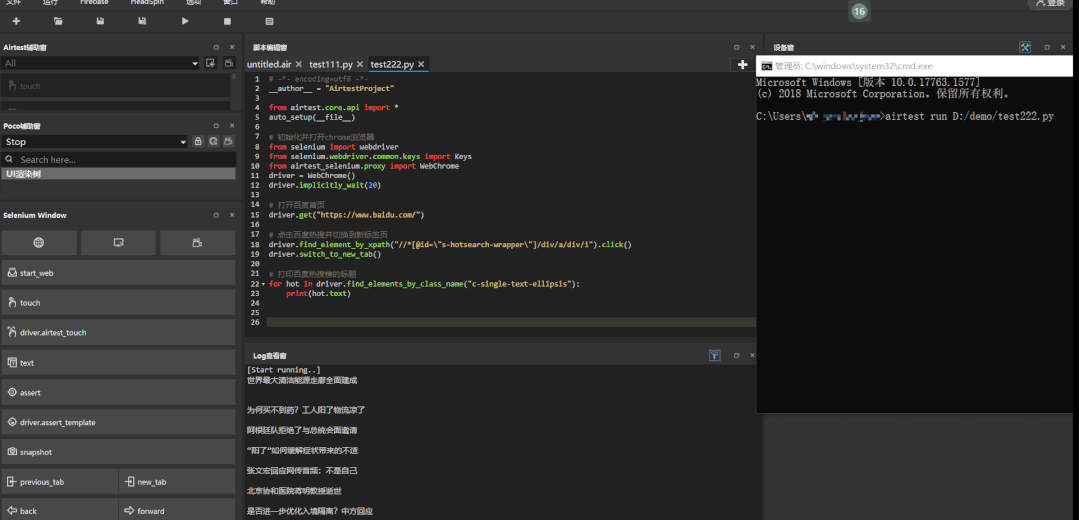Viewport: 1079px width, 520px height.
Task: Insert the Selenium 'text' command
Action: pos(118,362)
